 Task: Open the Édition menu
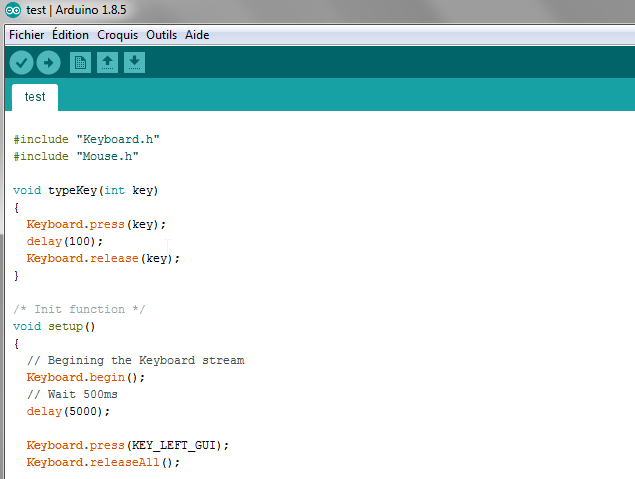tap(70, 35)
